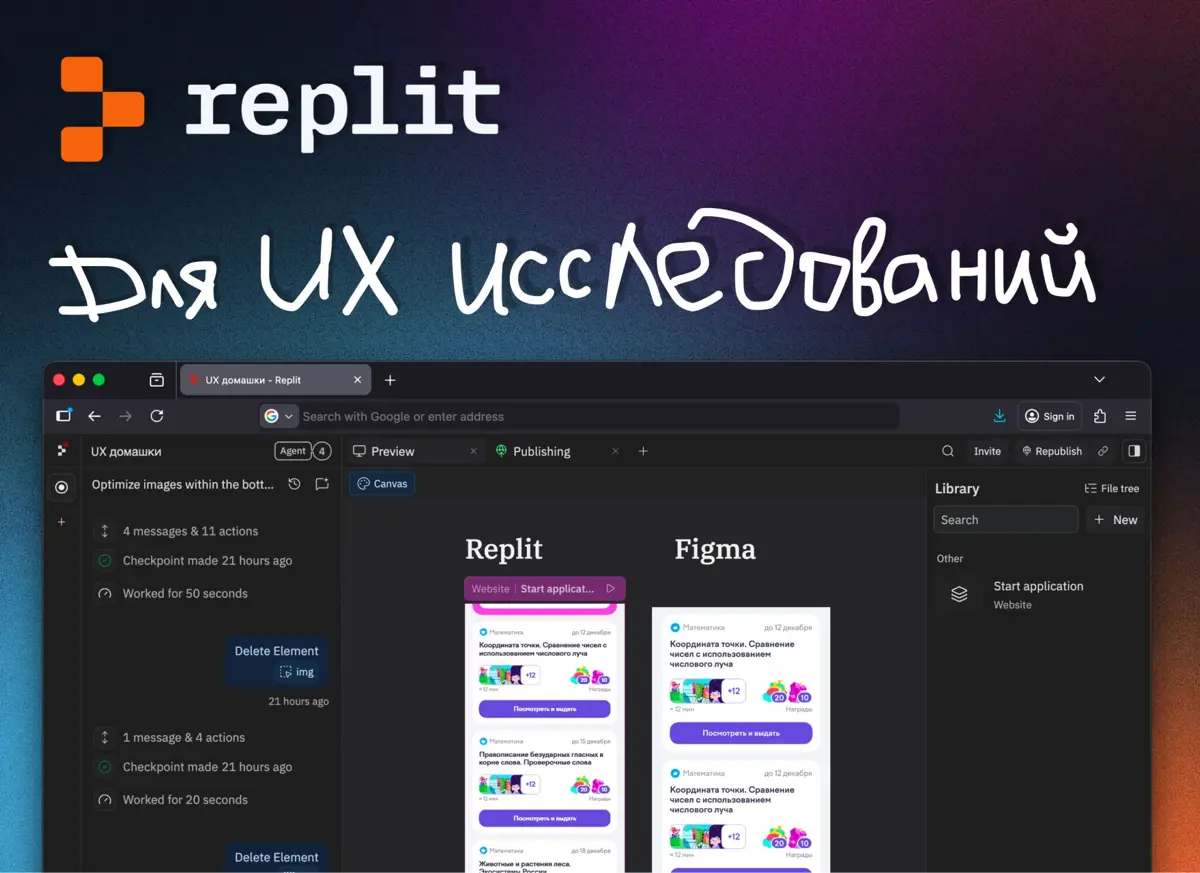Viewport: 1200px width, 873px height.
Task: Reload the page
Action: pyautogui.click(x=156, y=416)
